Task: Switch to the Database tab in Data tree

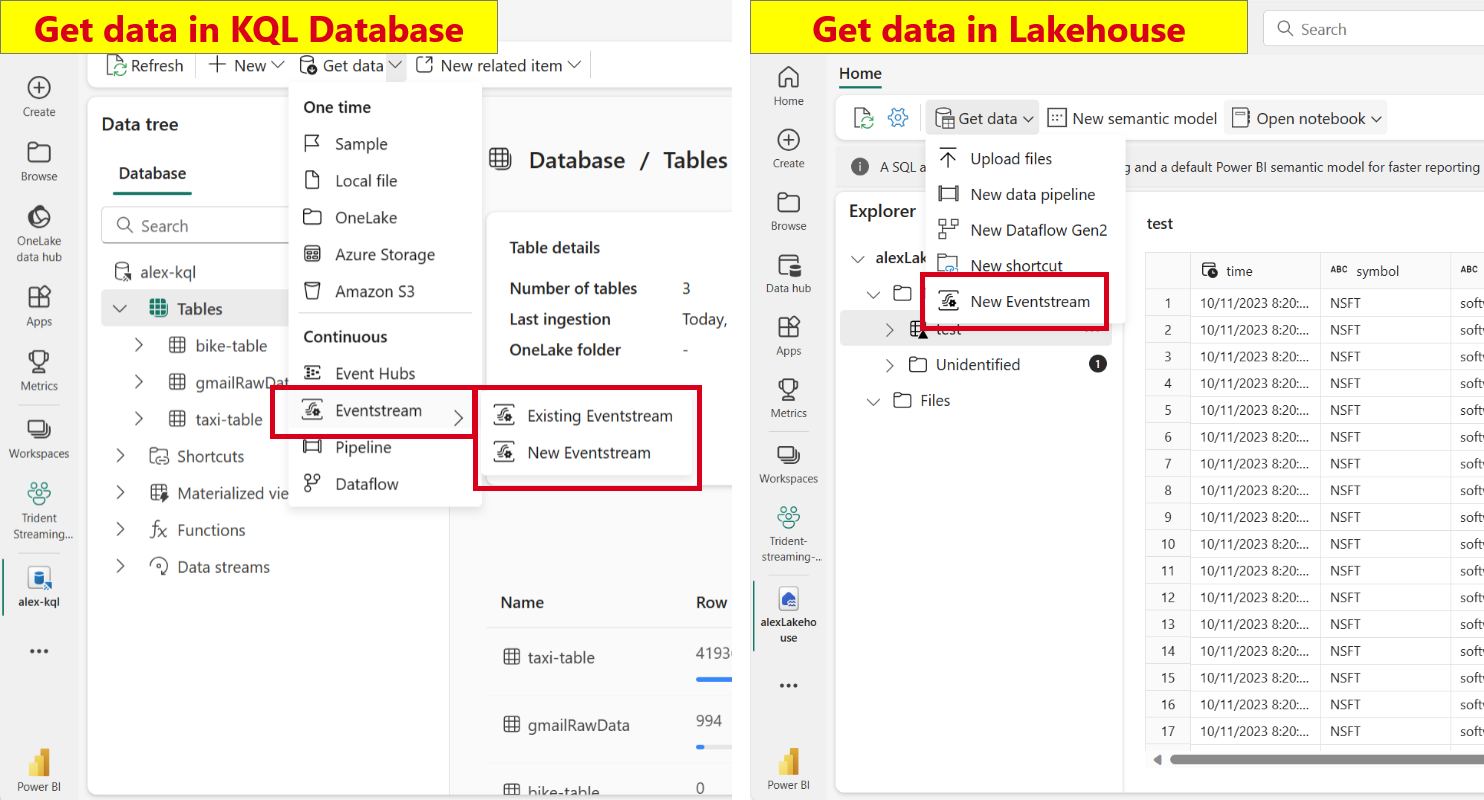Action: [152, 174]
